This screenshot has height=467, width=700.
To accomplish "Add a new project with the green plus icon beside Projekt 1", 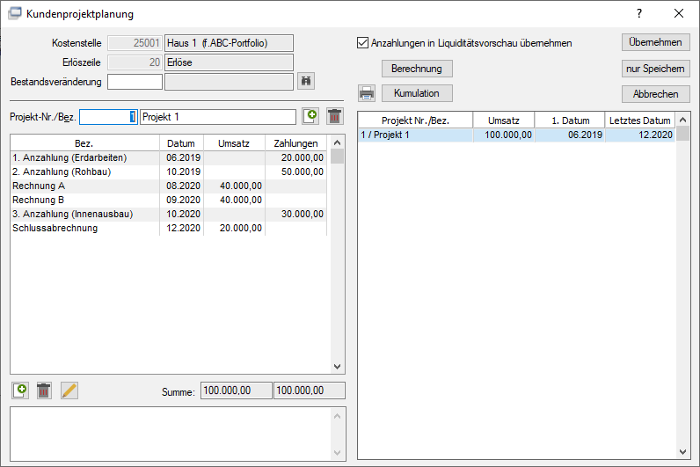I will 310,116.
